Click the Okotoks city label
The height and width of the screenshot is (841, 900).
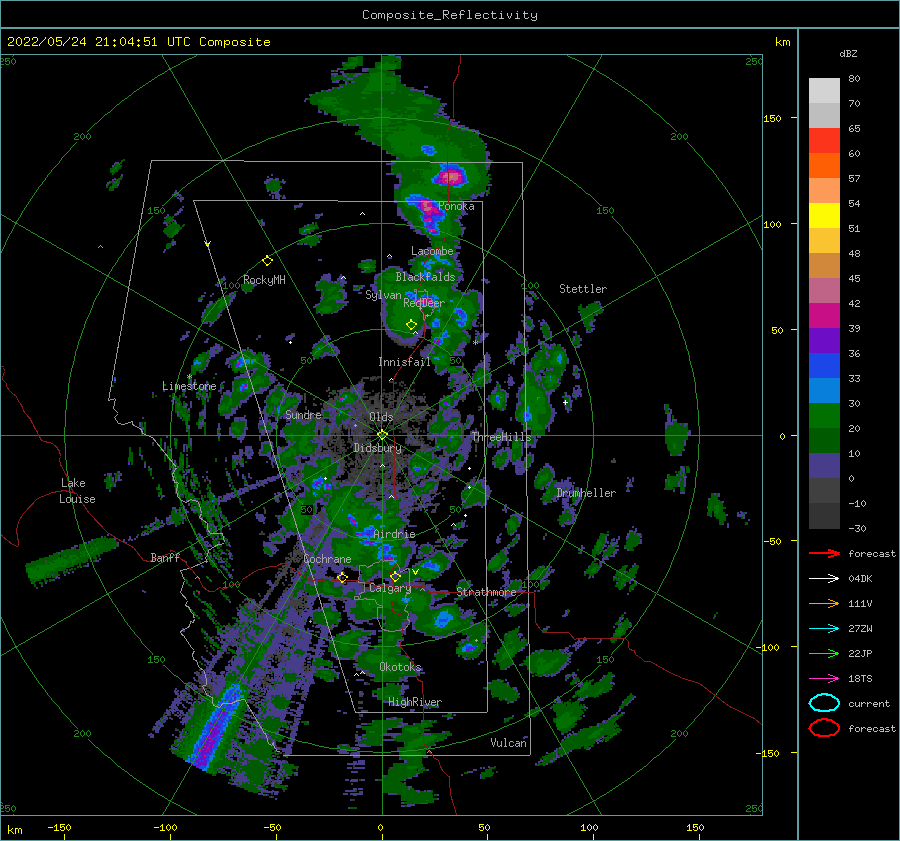click(x=400, y=667)
